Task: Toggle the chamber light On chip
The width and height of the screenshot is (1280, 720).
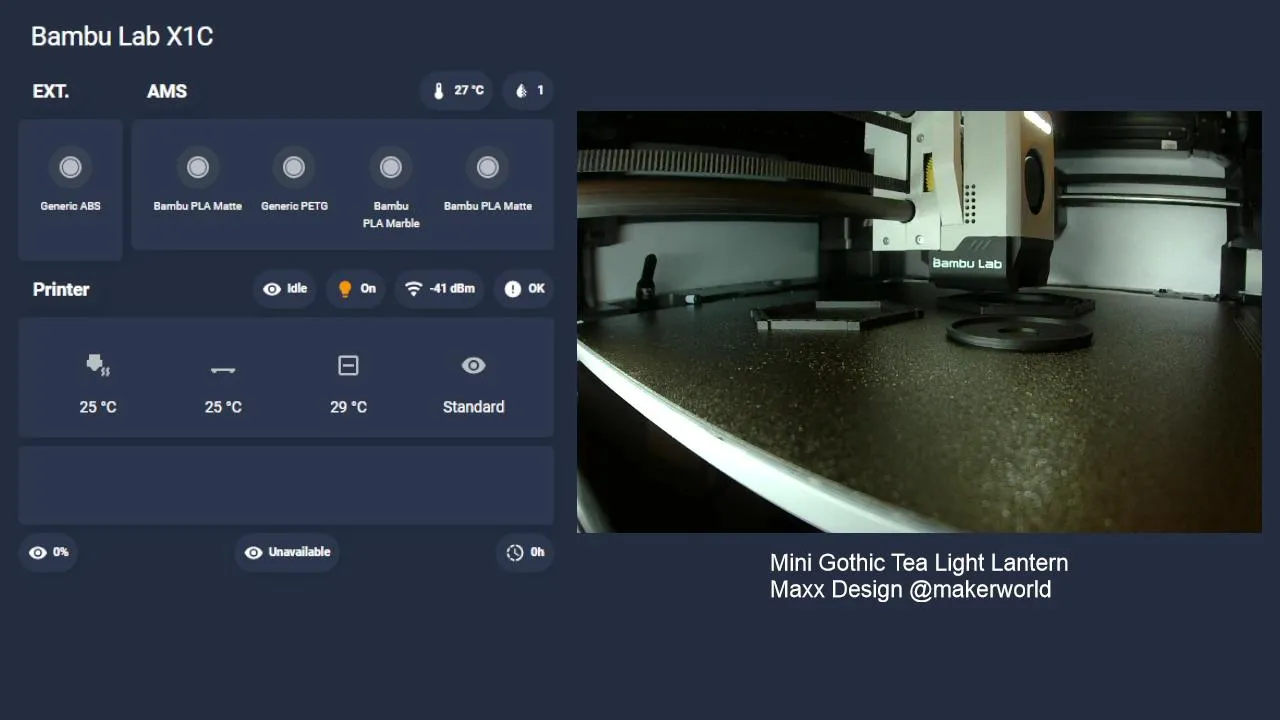Action: (357, 288)
